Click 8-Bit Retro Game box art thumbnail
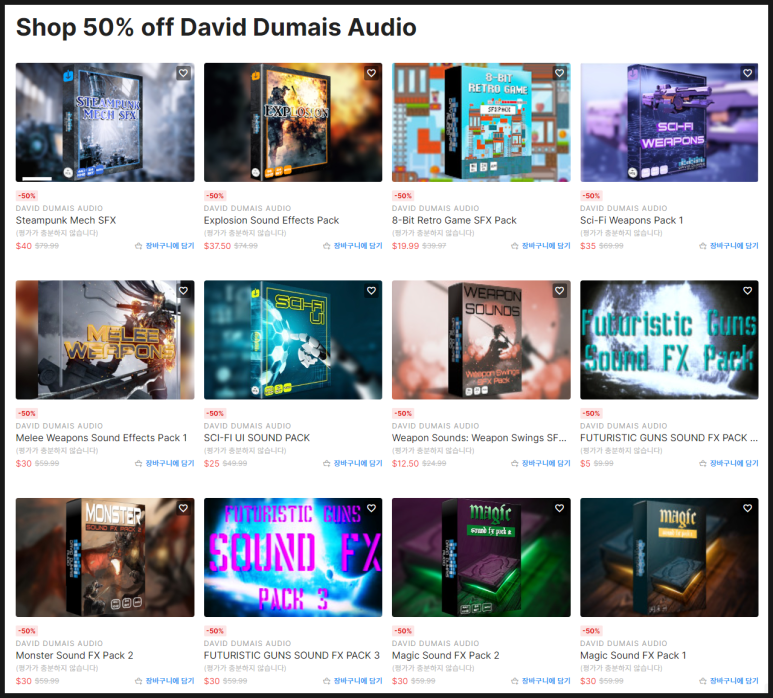 (481, 122)
